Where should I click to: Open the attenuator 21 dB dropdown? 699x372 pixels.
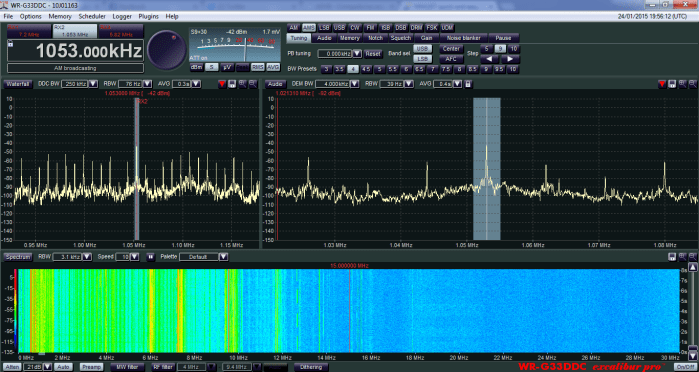(49, 367)
